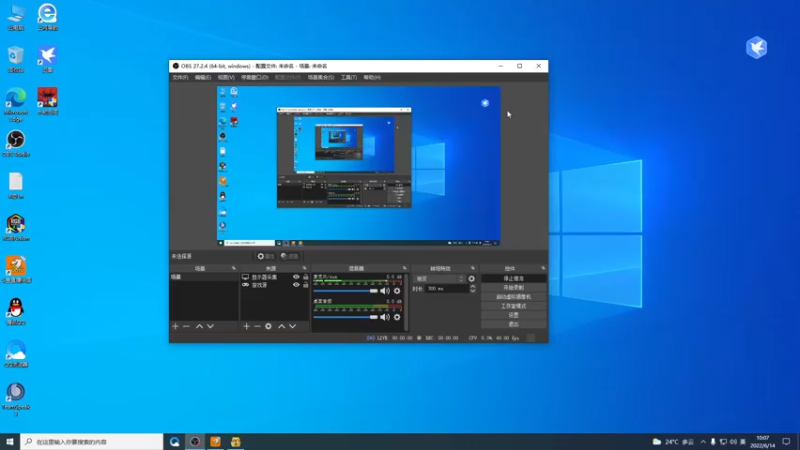Open the scene transition type dropdown

(439, 279)
